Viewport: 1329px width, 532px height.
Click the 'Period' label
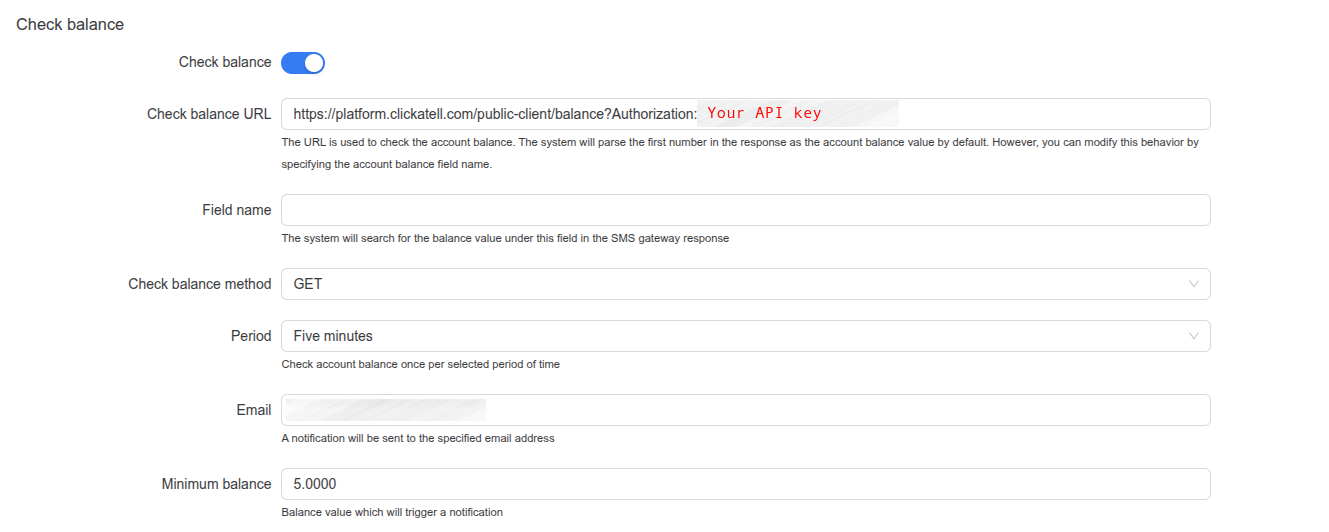tap(251, 336)
